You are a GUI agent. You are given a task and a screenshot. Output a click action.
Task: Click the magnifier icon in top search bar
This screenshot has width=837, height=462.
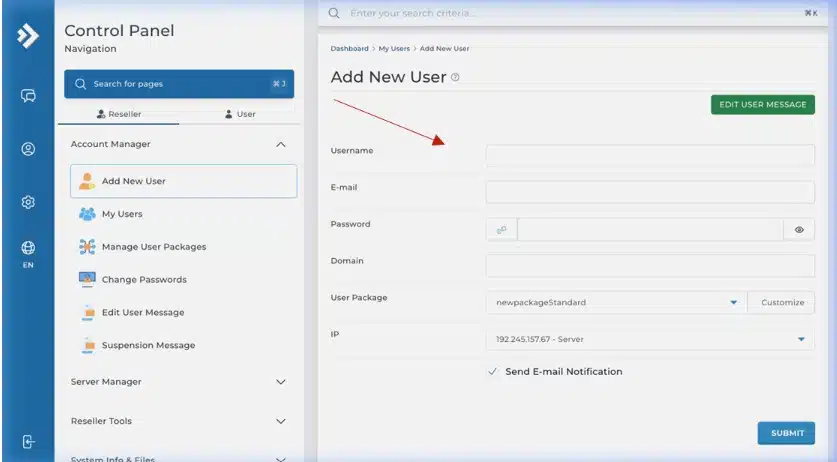[x=334, y=13]
